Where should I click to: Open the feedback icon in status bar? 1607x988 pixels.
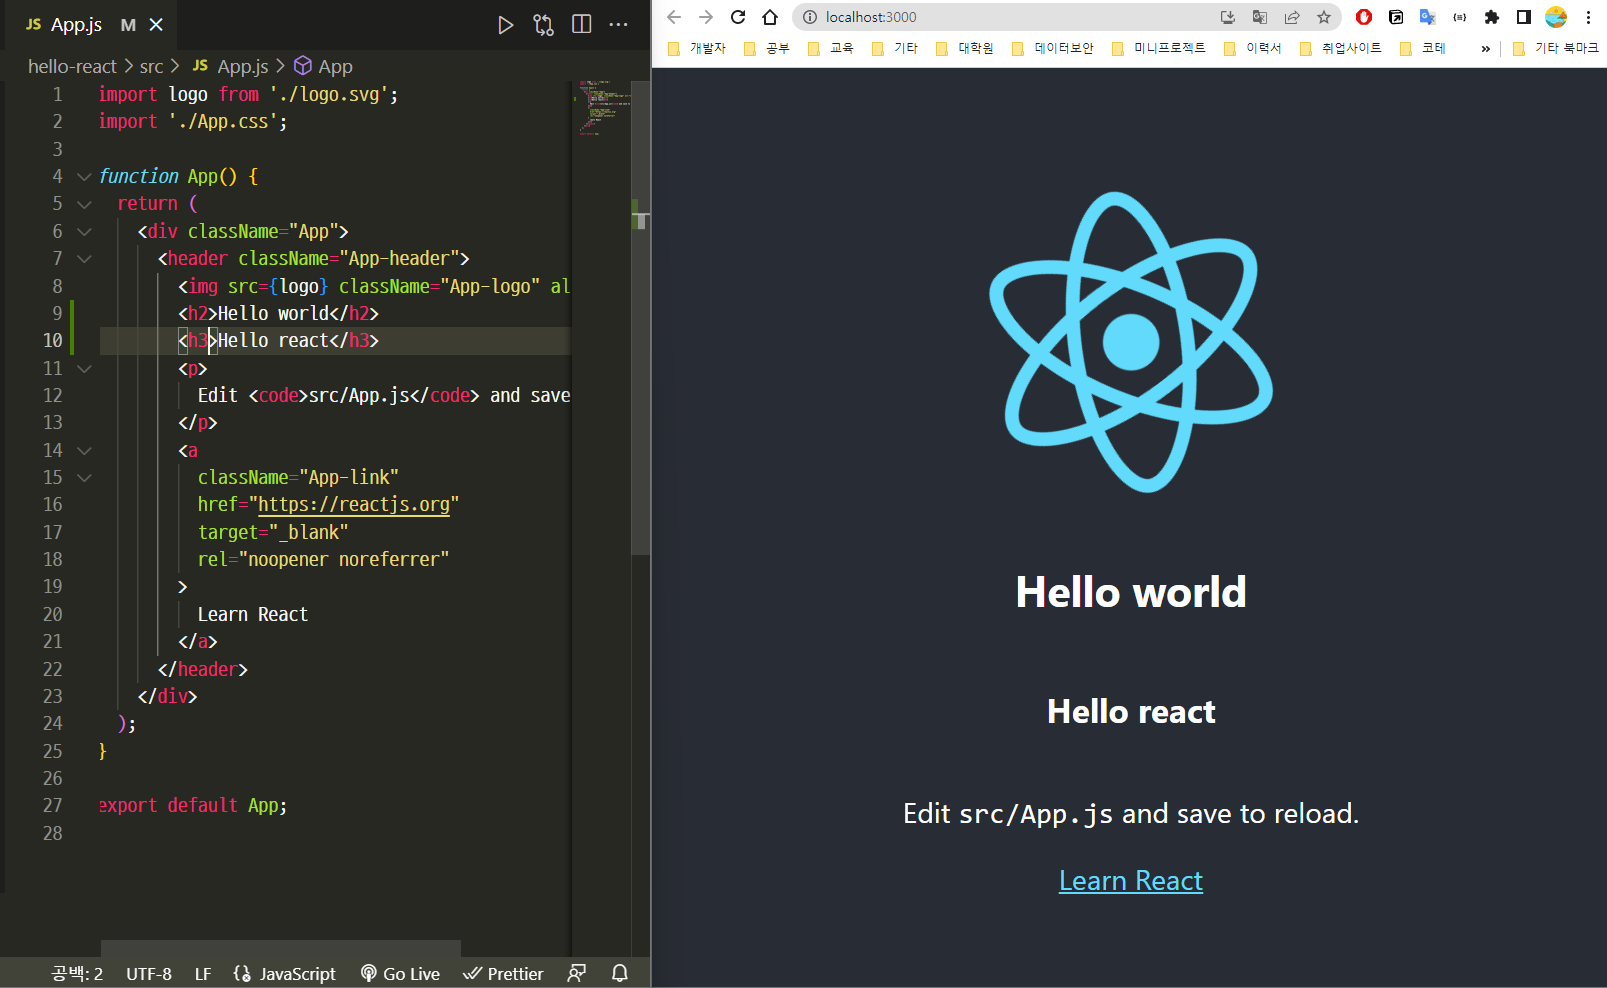tap(577, 974)
